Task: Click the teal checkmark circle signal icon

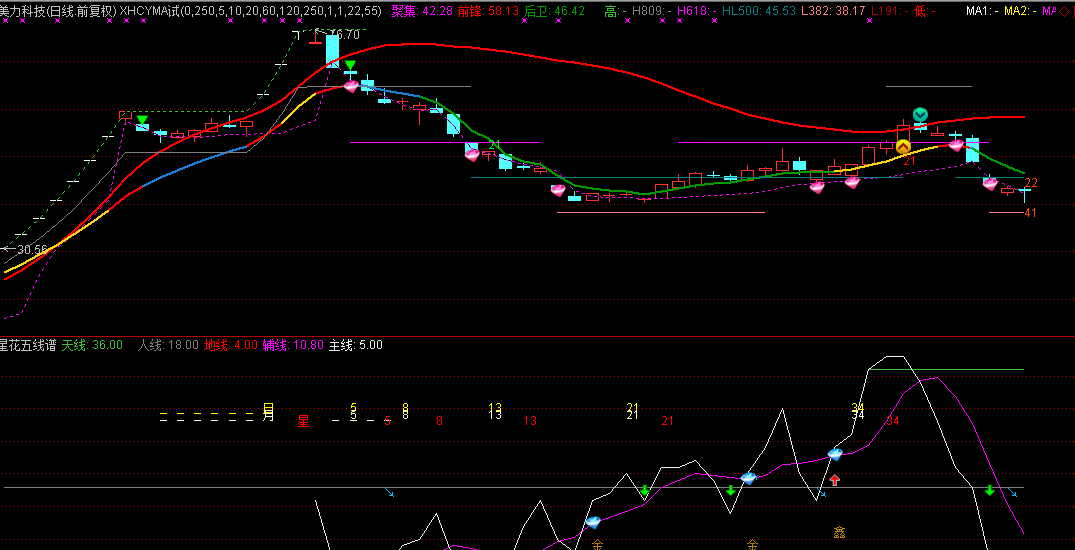Action: click(x=920, y=115)
